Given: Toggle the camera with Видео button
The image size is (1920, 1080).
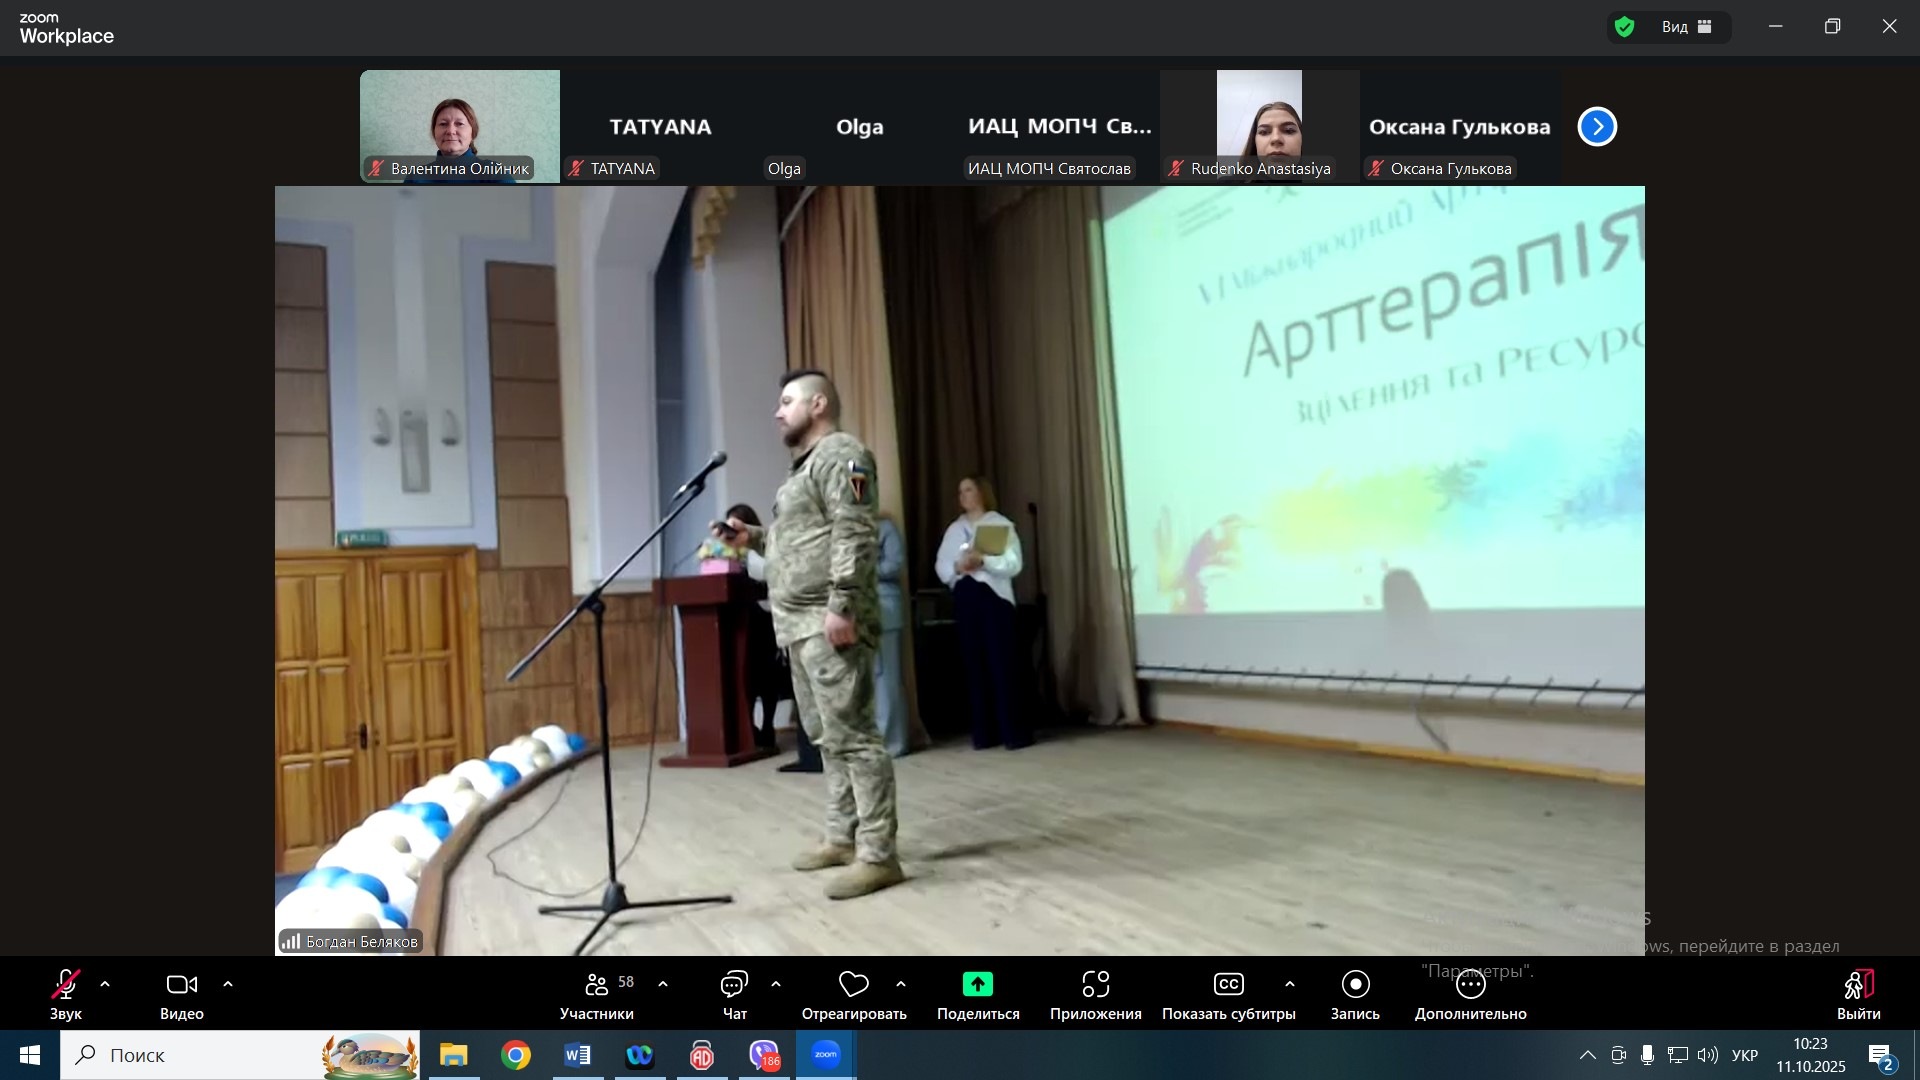Looking at the screenshot, I should 181,985.
